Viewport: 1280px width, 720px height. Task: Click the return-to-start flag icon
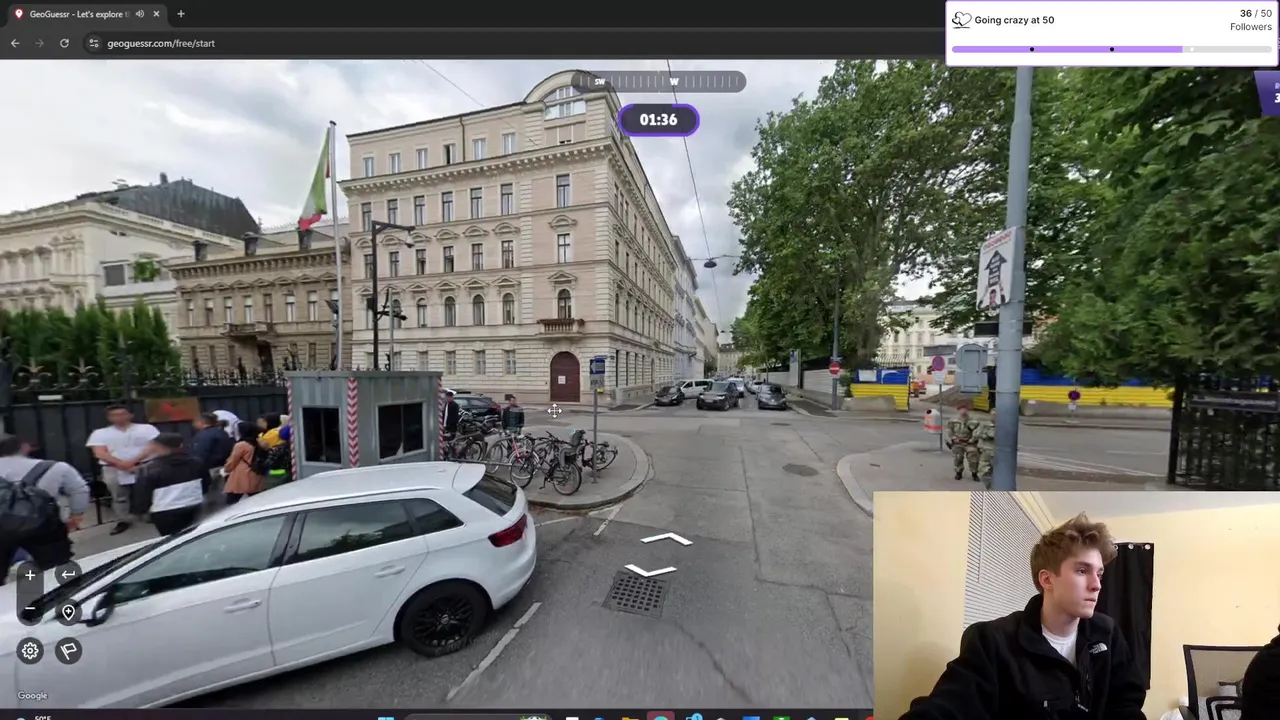click(68, 651)
